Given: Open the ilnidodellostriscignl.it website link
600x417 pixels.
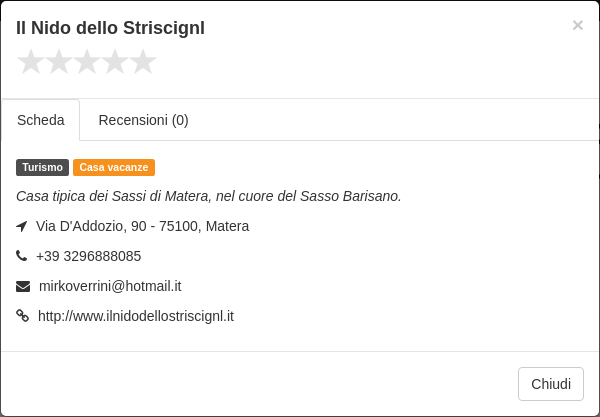Looking at the screenshot, I should tap(136, 316).
